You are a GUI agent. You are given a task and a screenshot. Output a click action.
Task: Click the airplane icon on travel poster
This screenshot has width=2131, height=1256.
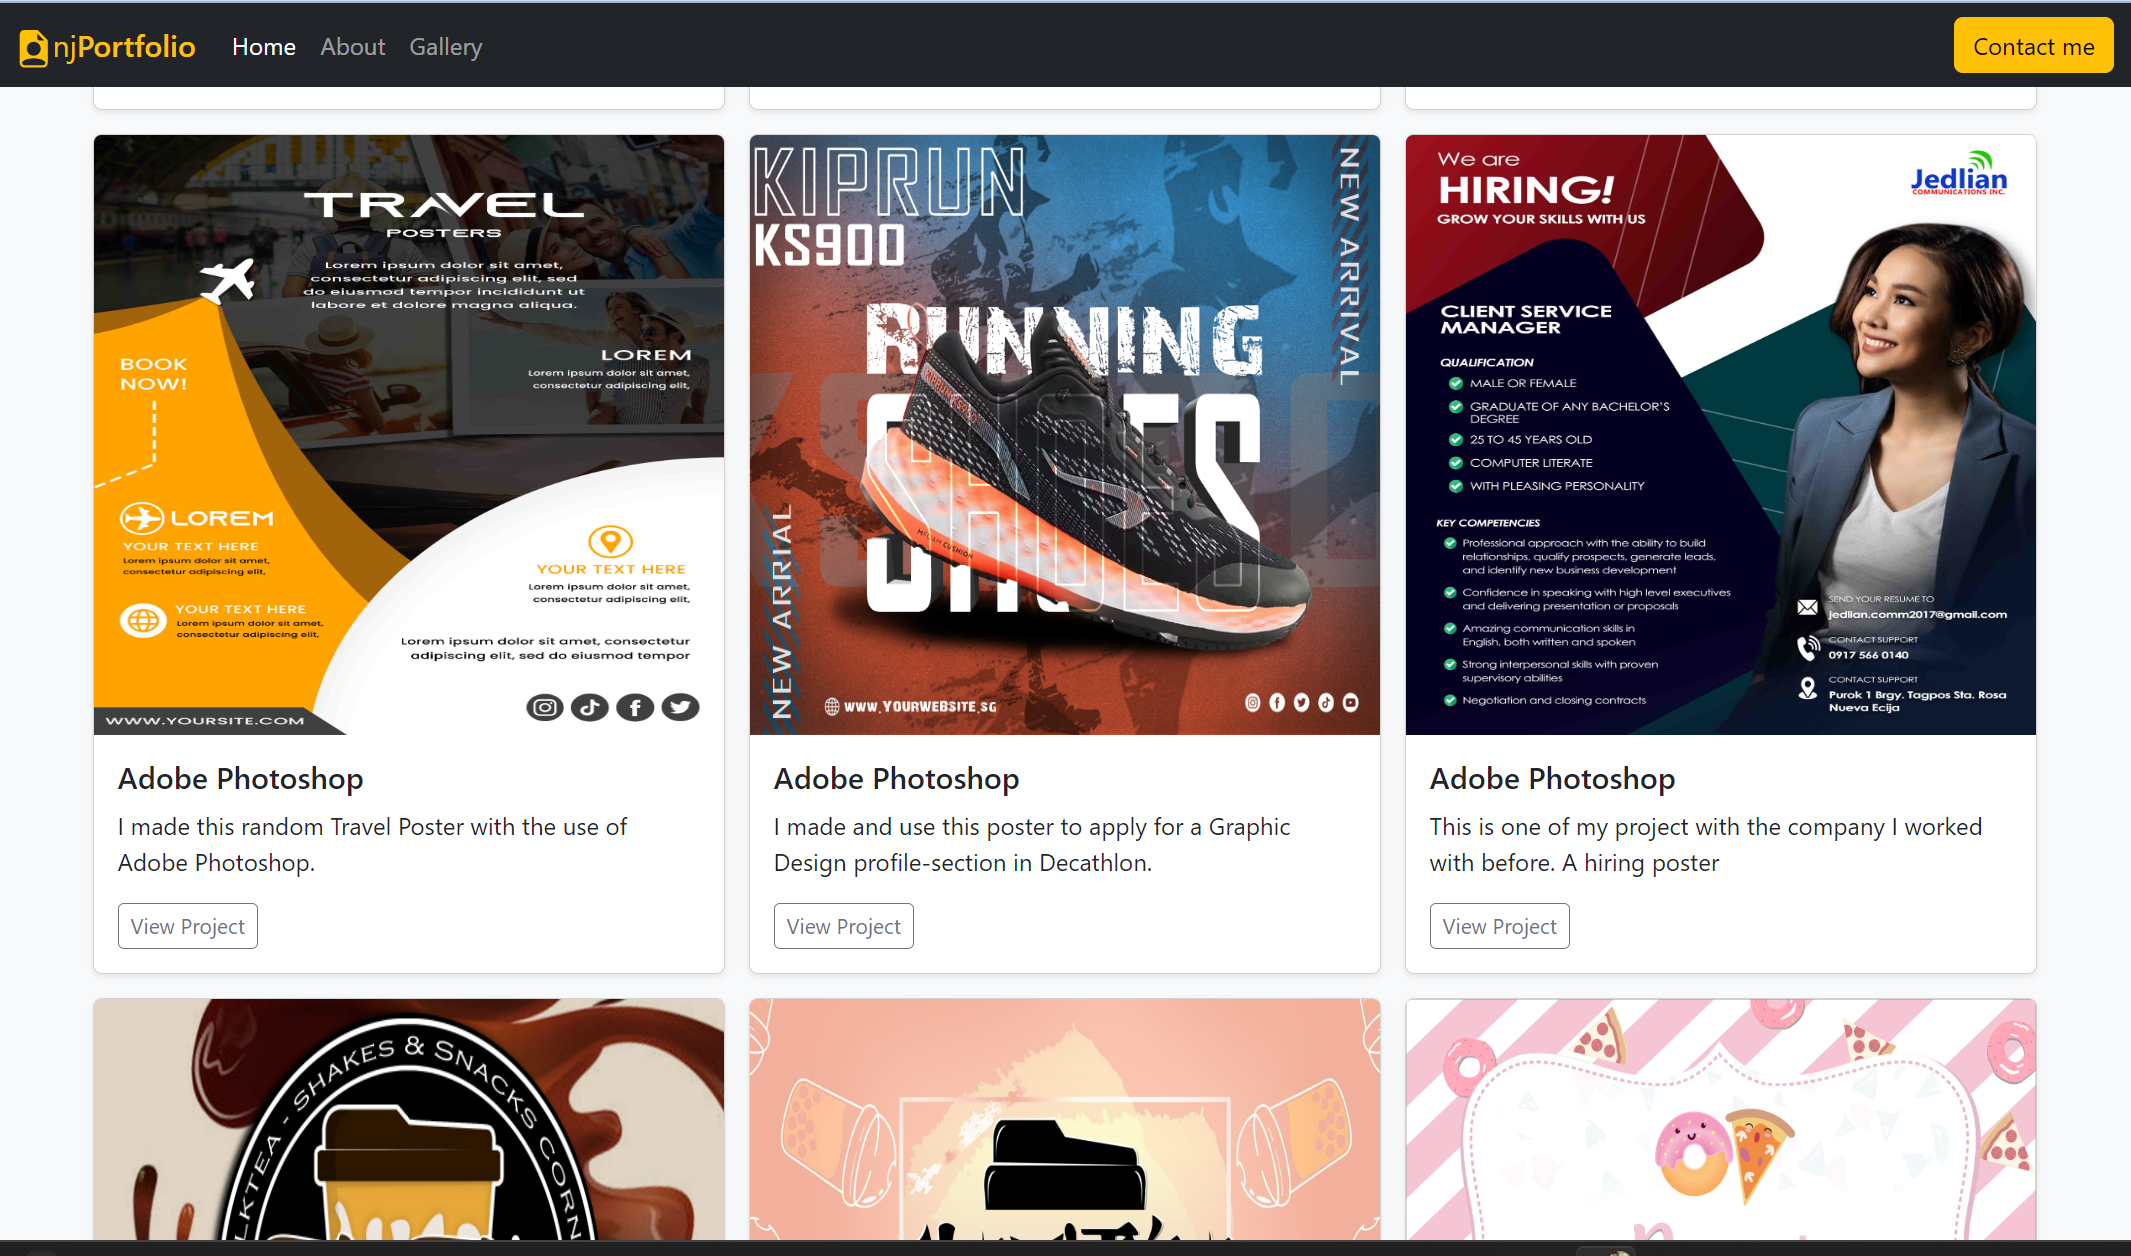tap(228, 279)
